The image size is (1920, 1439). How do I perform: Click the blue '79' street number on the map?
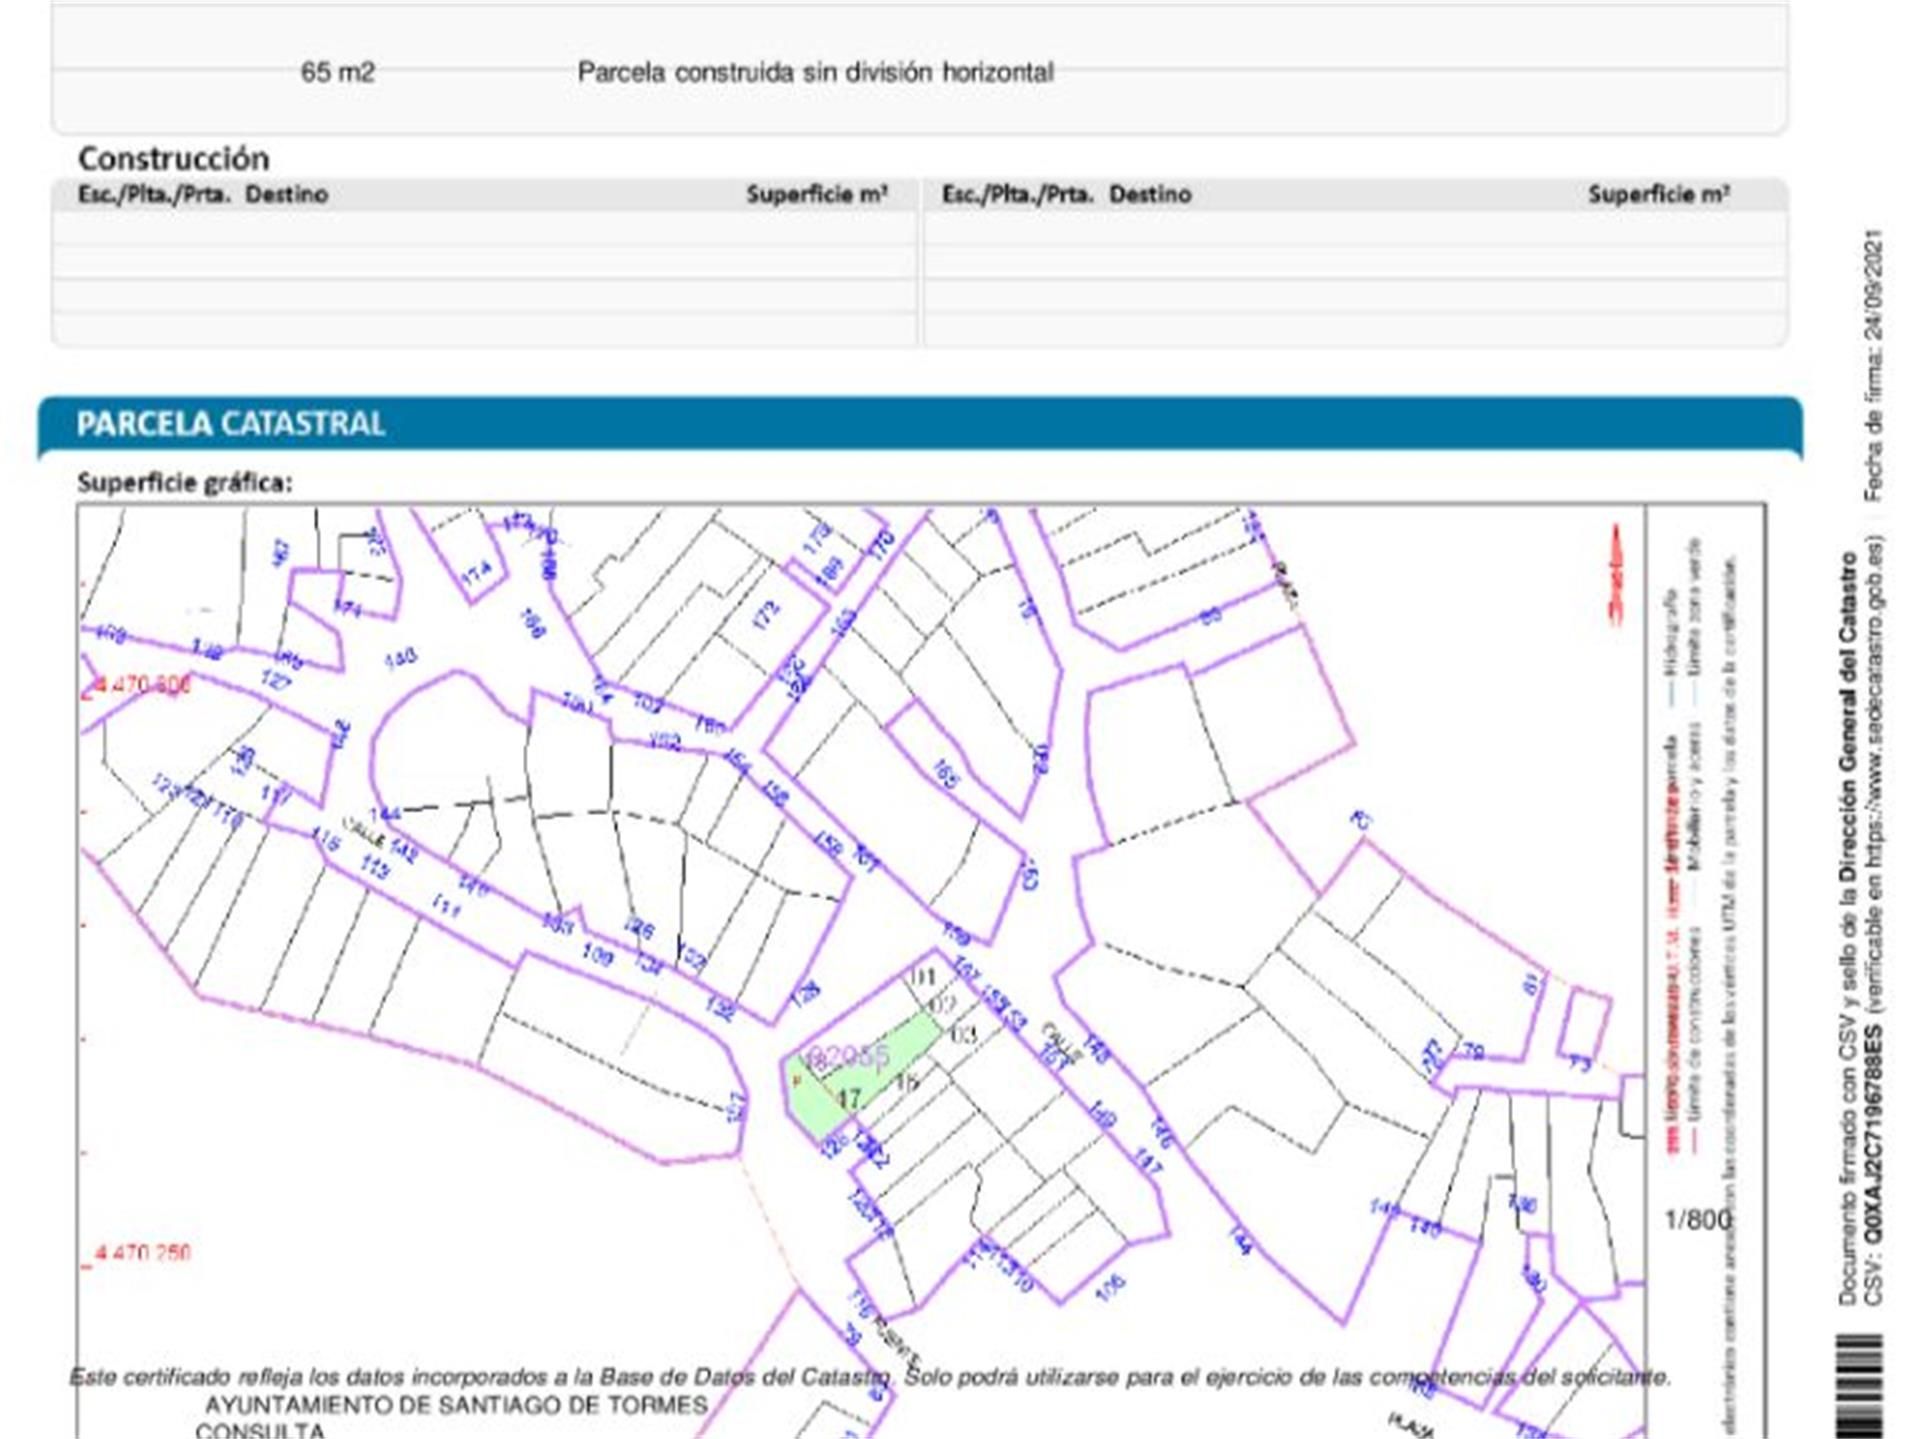click(1474, 1051)
